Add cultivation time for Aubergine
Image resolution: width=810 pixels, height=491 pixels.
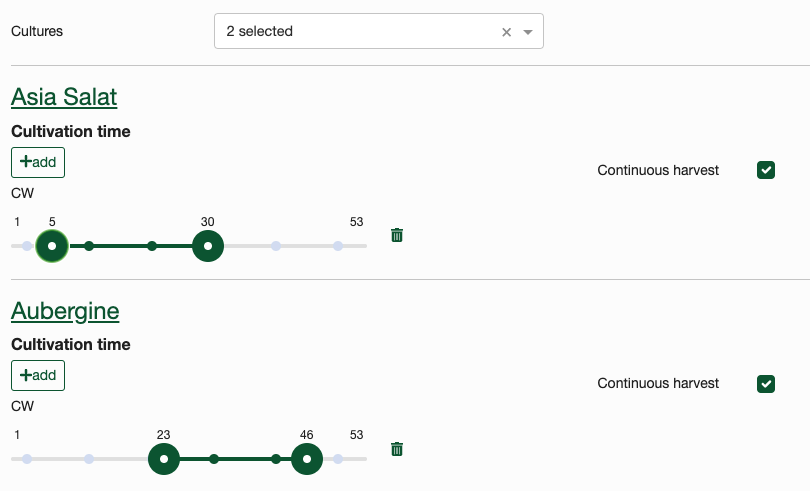pos(38,375)
